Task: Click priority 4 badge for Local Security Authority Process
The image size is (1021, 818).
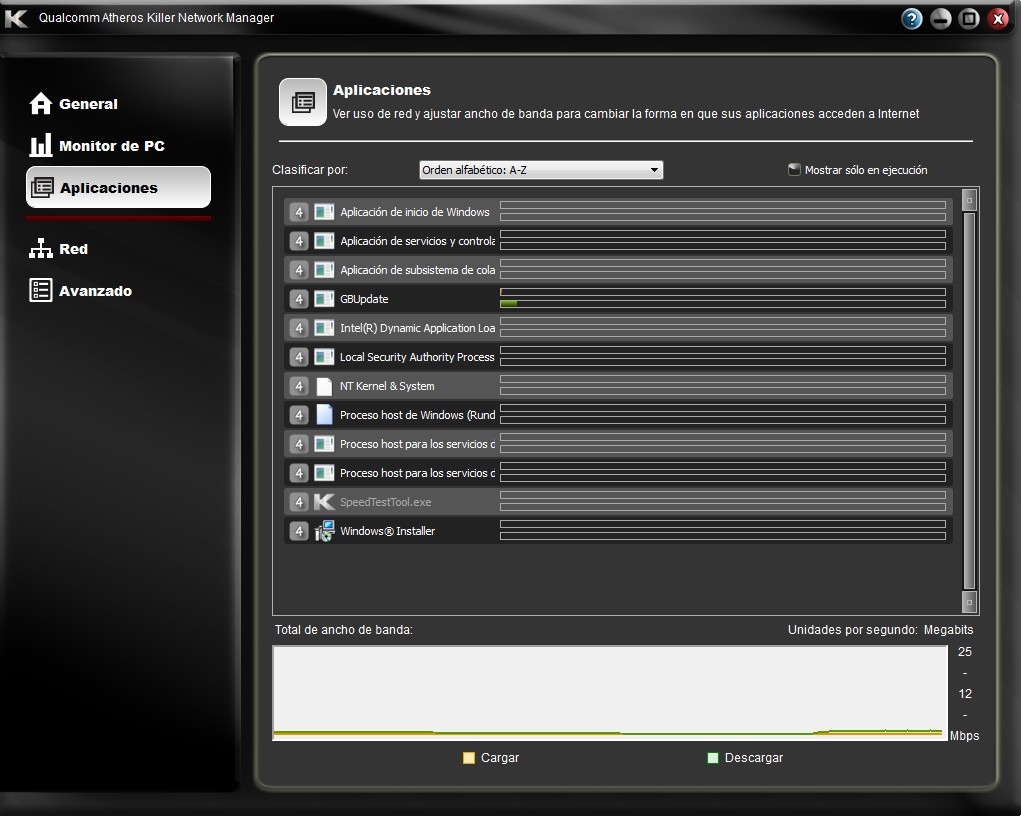Action: pyautogui.click(x=299, y=357)
